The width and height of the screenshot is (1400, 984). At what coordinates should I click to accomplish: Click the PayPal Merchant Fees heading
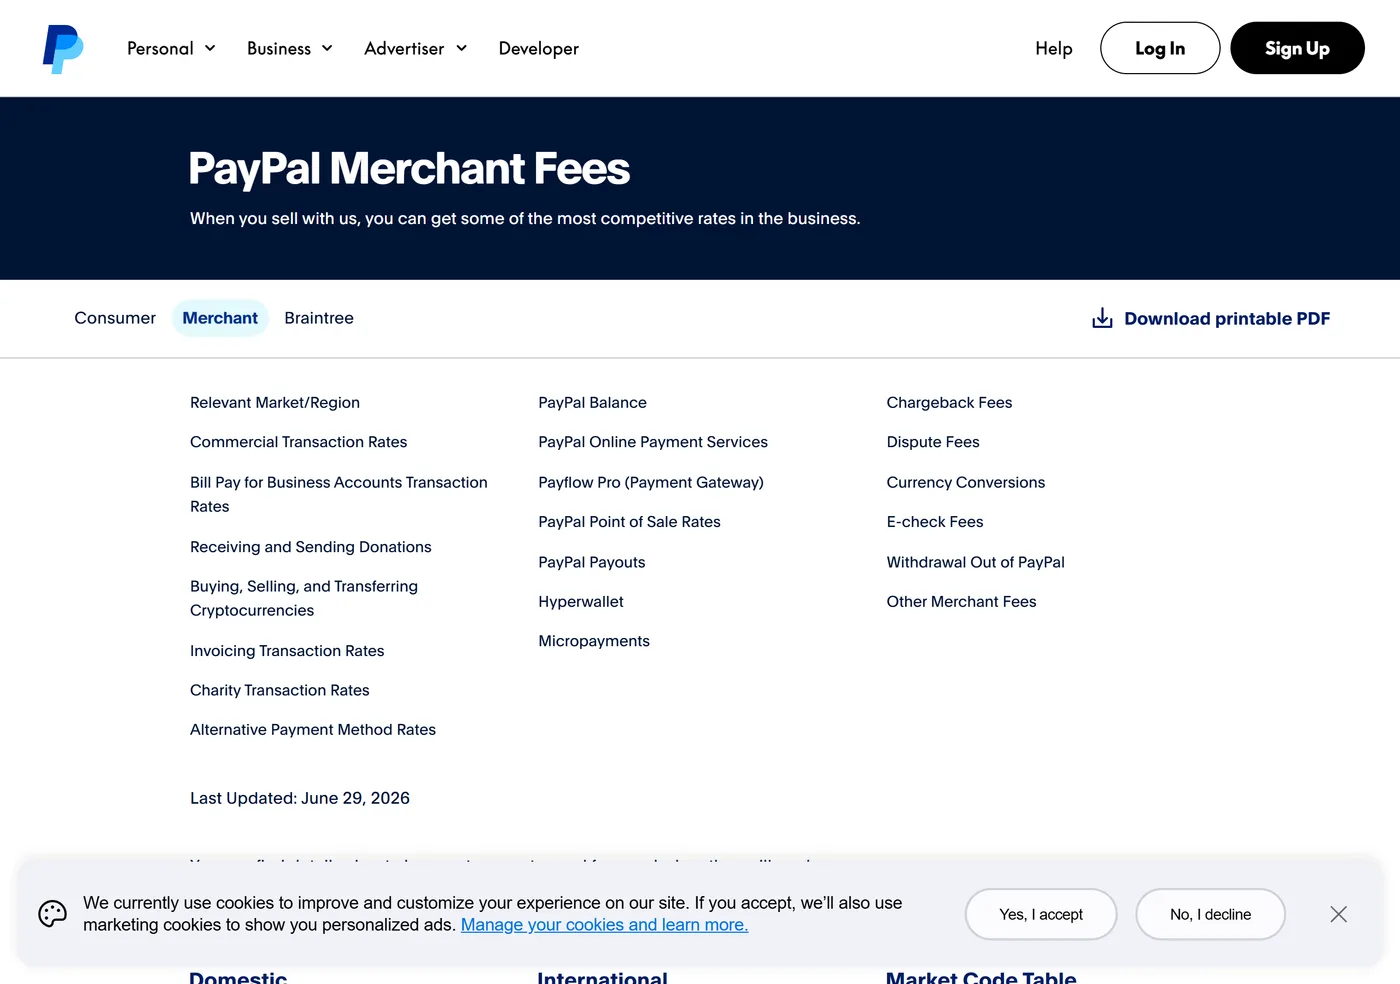coord(409,168)
